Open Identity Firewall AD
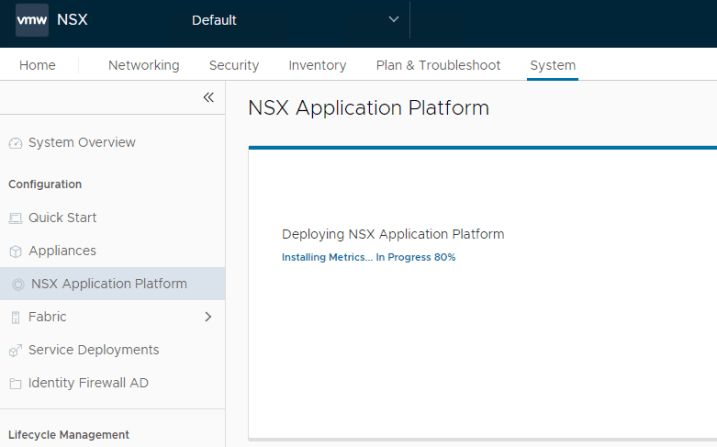The width and height of the screenshot is (717, 447). click(x=88, y=383)
